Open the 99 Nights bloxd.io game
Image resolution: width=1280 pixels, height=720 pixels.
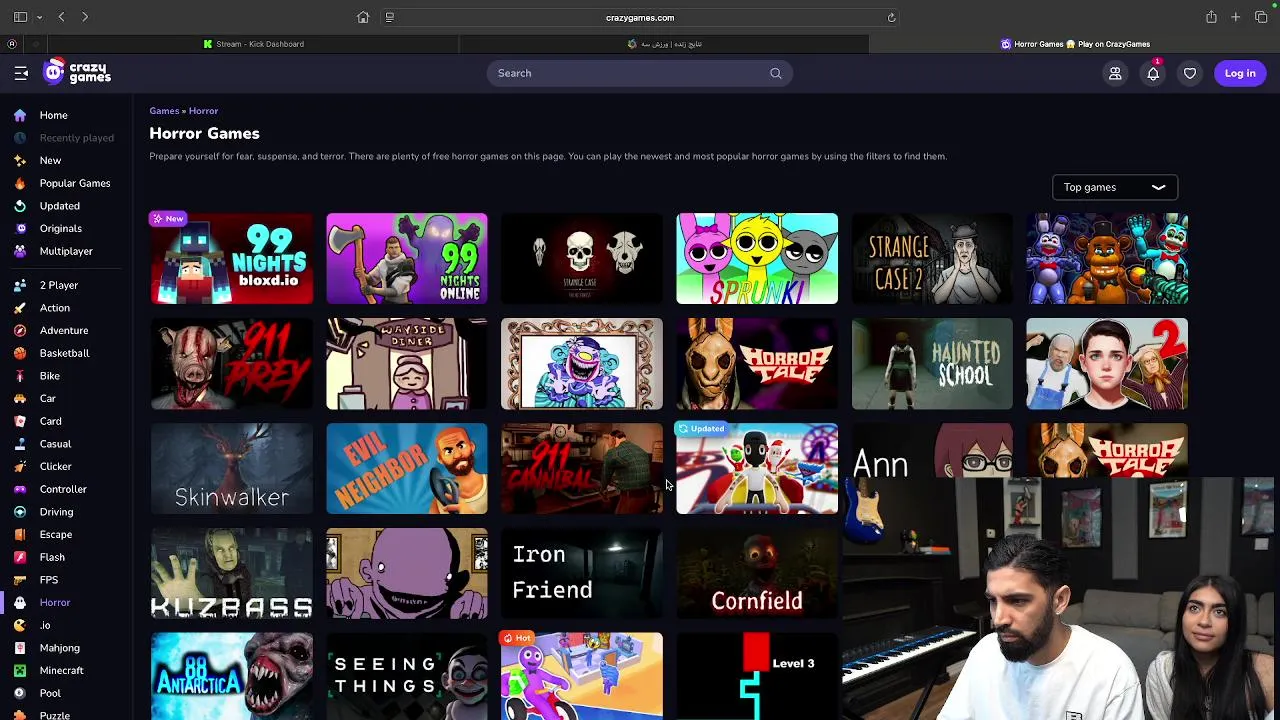pyautogui.click(x=231, y=258)
